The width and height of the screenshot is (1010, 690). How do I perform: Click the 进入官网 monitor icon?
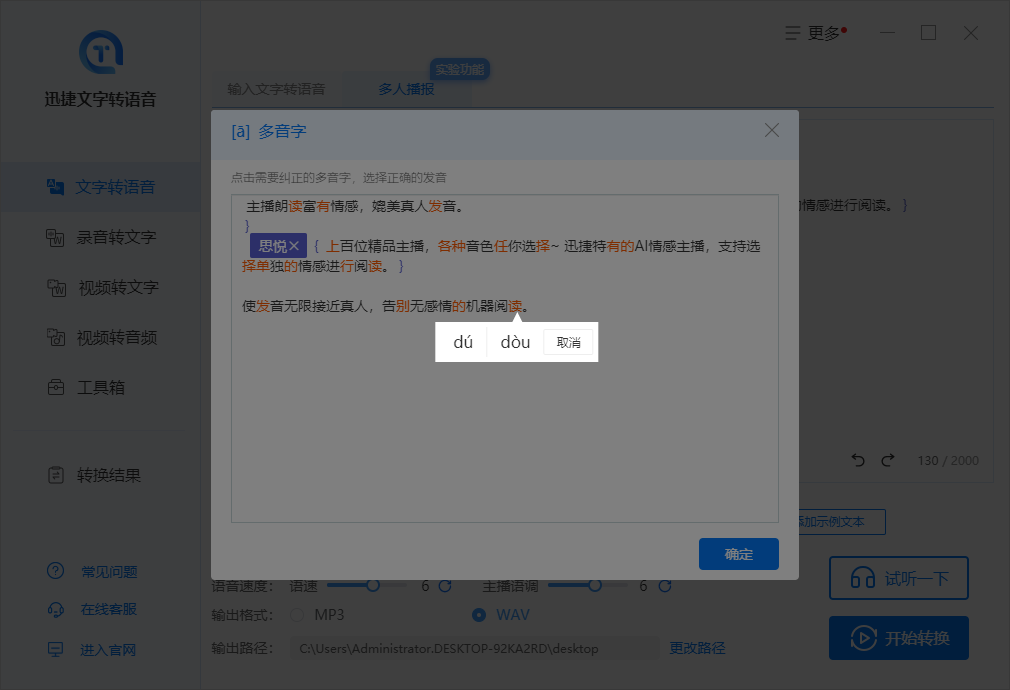click(55, 649)
